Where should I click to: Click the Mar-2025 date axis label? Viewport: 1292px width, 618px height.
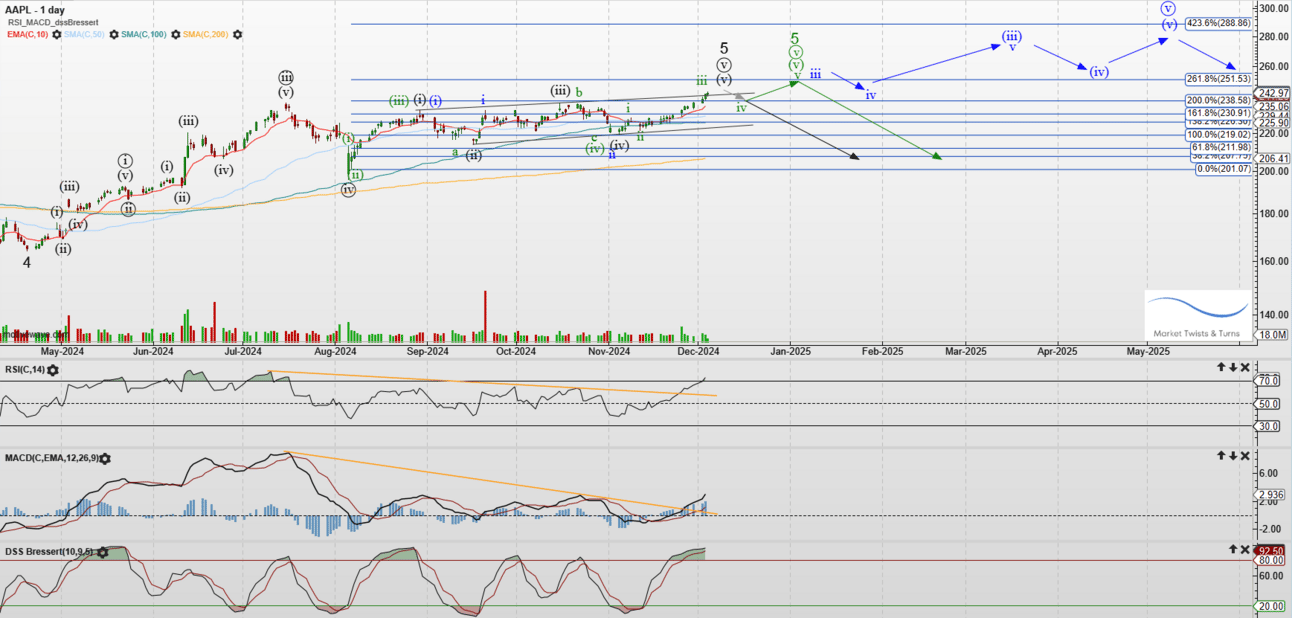coord(966,351)
